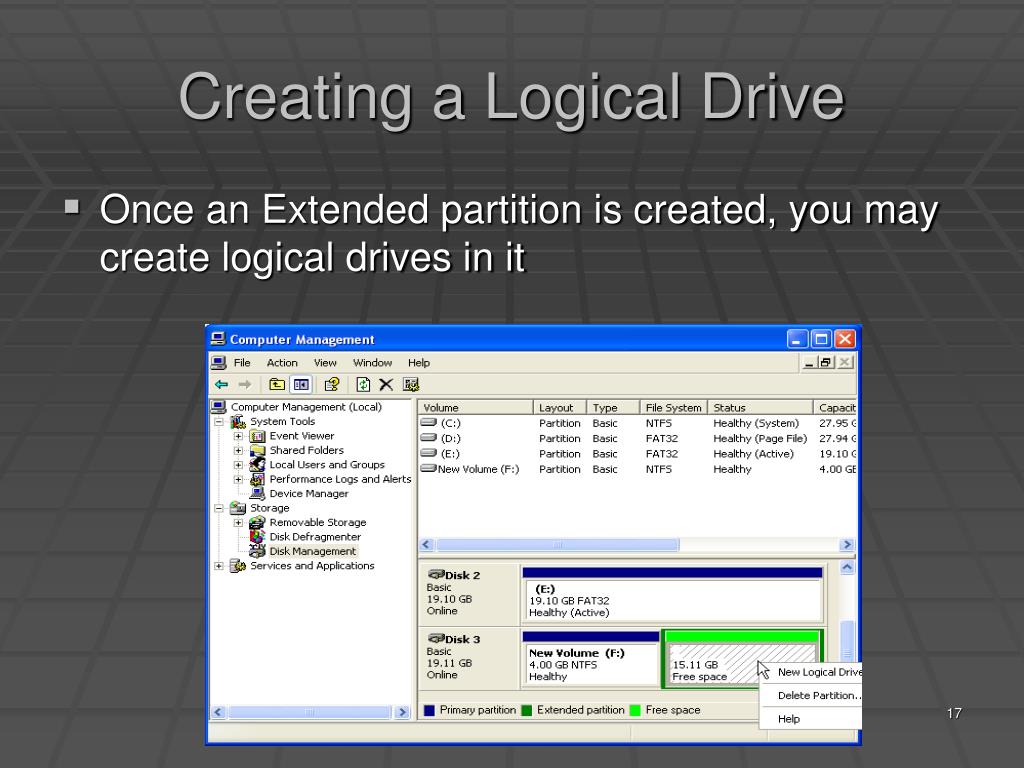Click the Shared Folders icon

257,451
